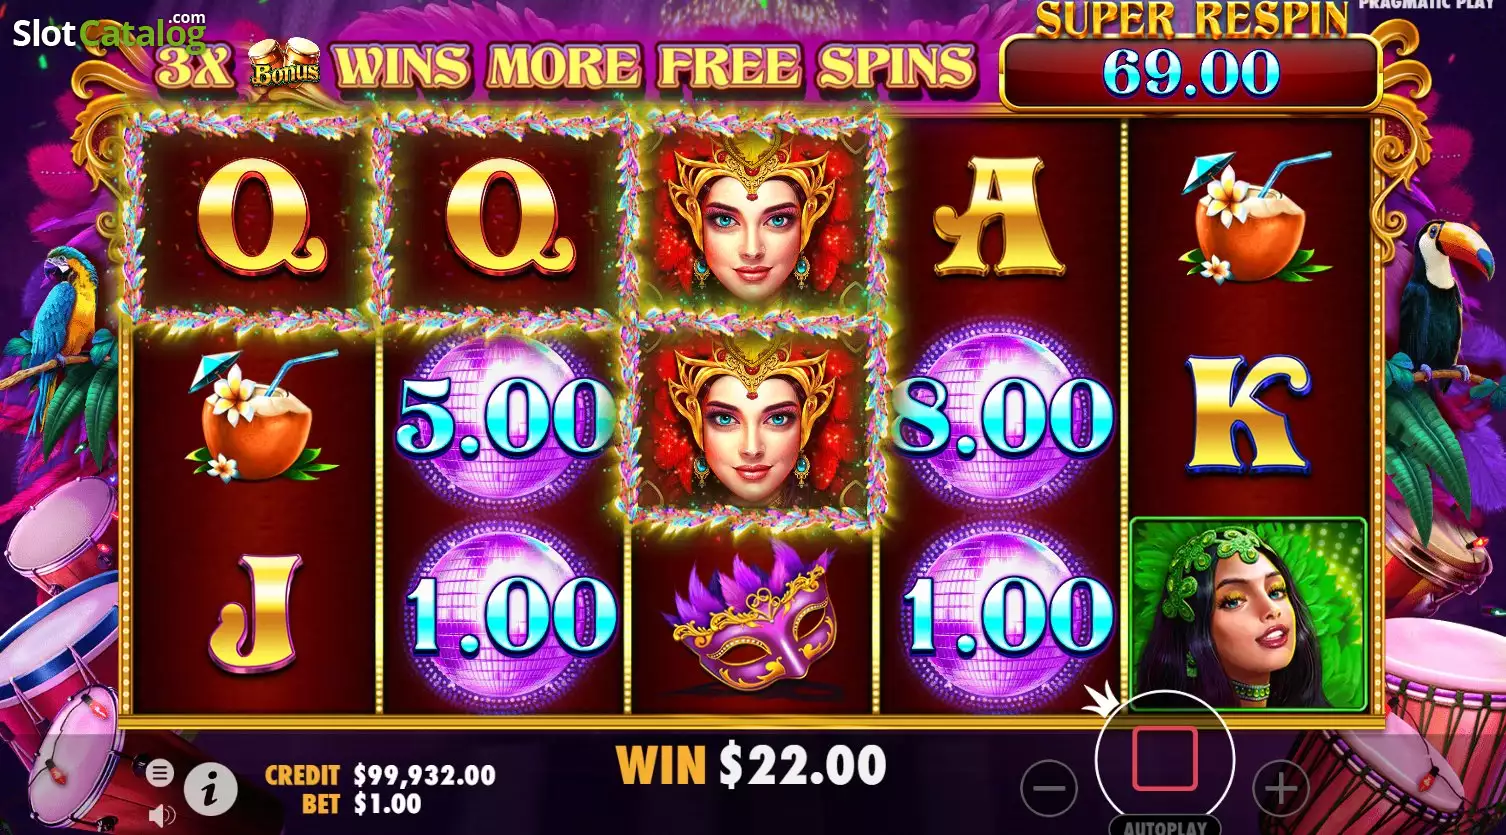Image resolution: width=1506 pixels, height=835 pixels.
Task: Mute the sound speaker icon
Action: pyautogui.click(x=161, y=815)
